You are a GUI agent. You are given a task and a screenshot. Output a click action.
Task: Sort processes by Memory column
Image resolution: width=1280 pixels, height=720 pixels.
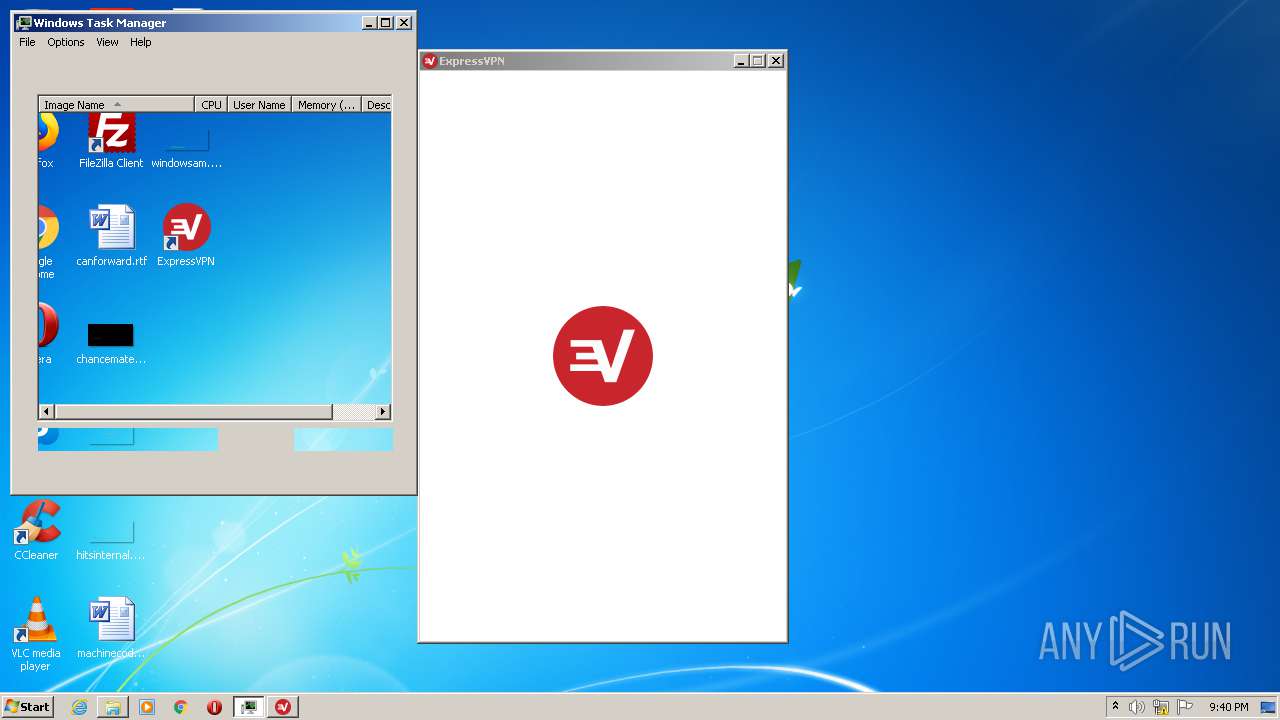pyautogui.click(x=326, y=104)
